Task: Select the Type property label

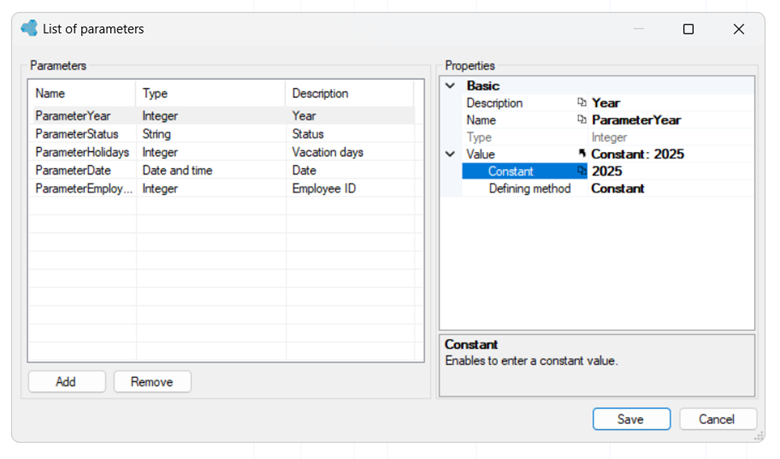Action: [x=479, y=137]
